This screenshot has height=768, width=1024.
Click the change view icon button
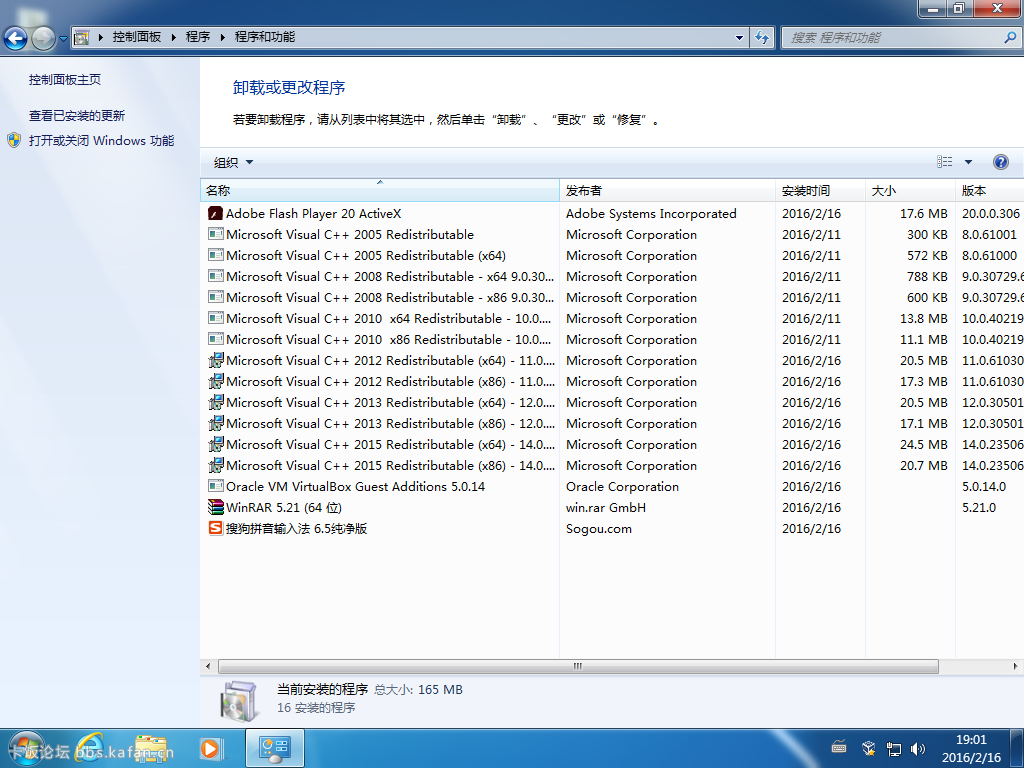tap(944, 162)
